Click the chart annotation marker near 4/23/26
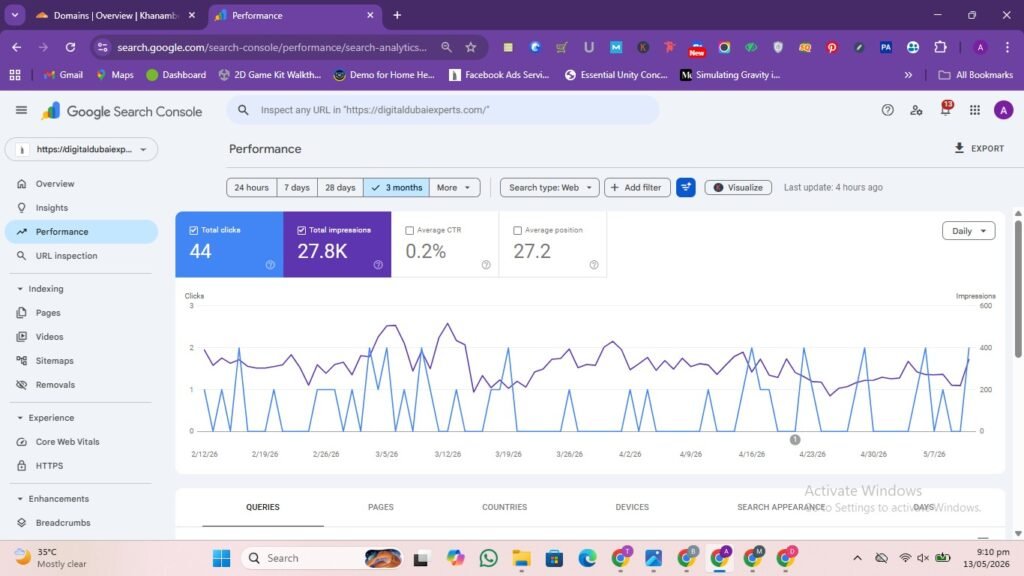The width and height of the screenshot is (1024, 576). click(795, 440)
